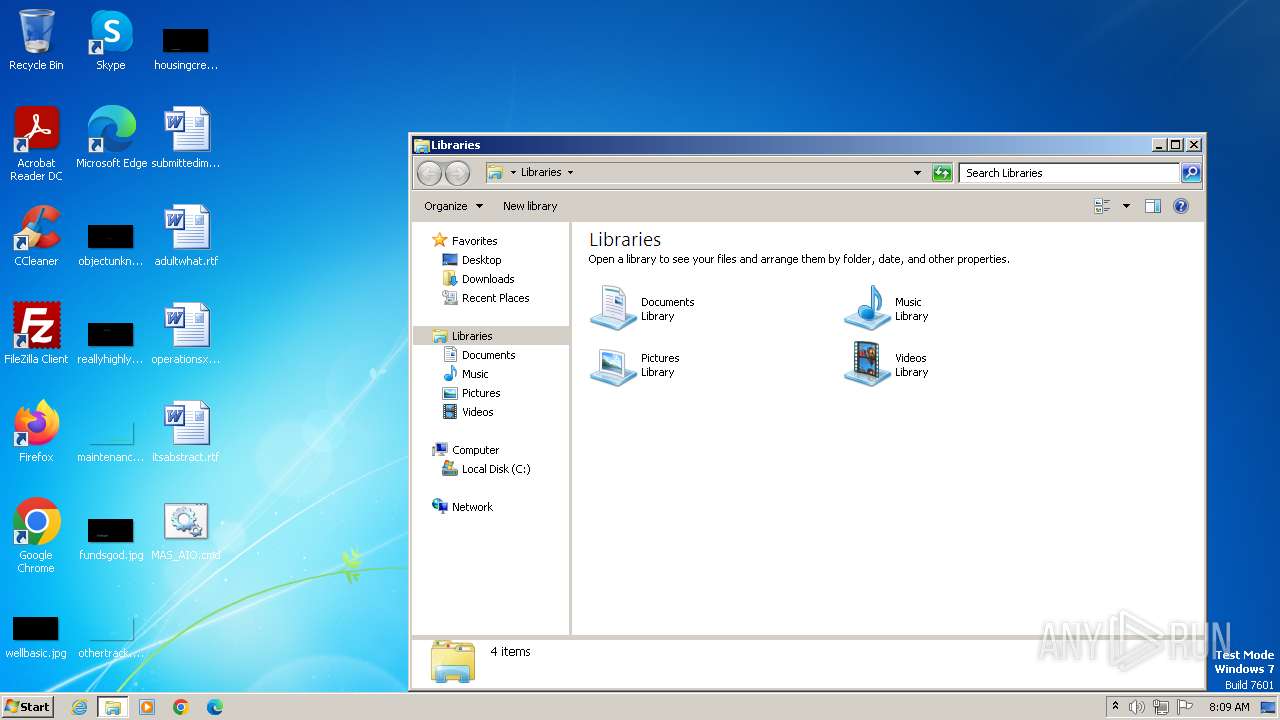Image resolution: width=1280 pixels, height=720 pixels.
Task: Select Music in navigation tree
Action: click(x=475, y=374)
